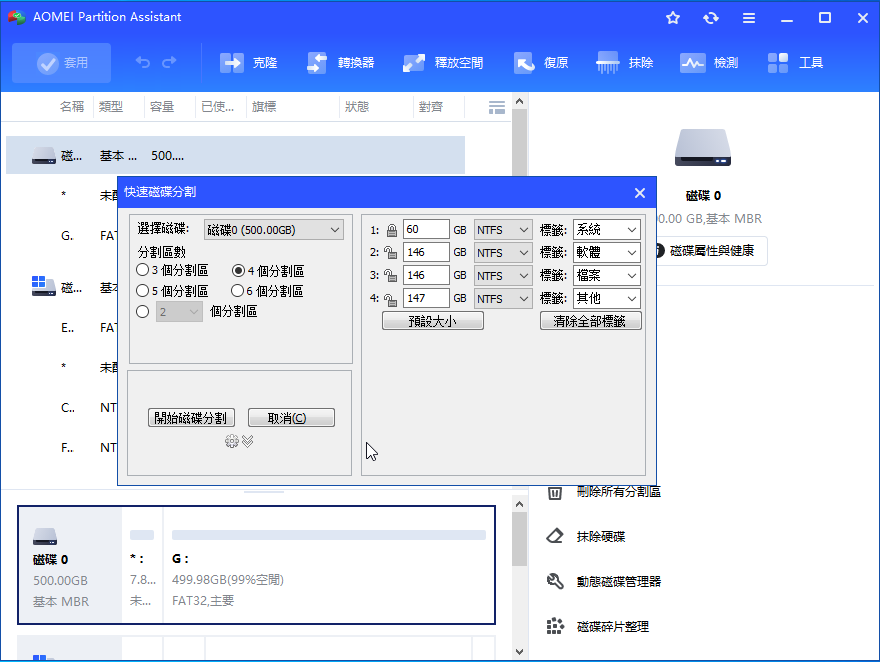This screenshot has height=662, width=880.
Task: Click the Alignment (對齊) column header
Action: 430,107
